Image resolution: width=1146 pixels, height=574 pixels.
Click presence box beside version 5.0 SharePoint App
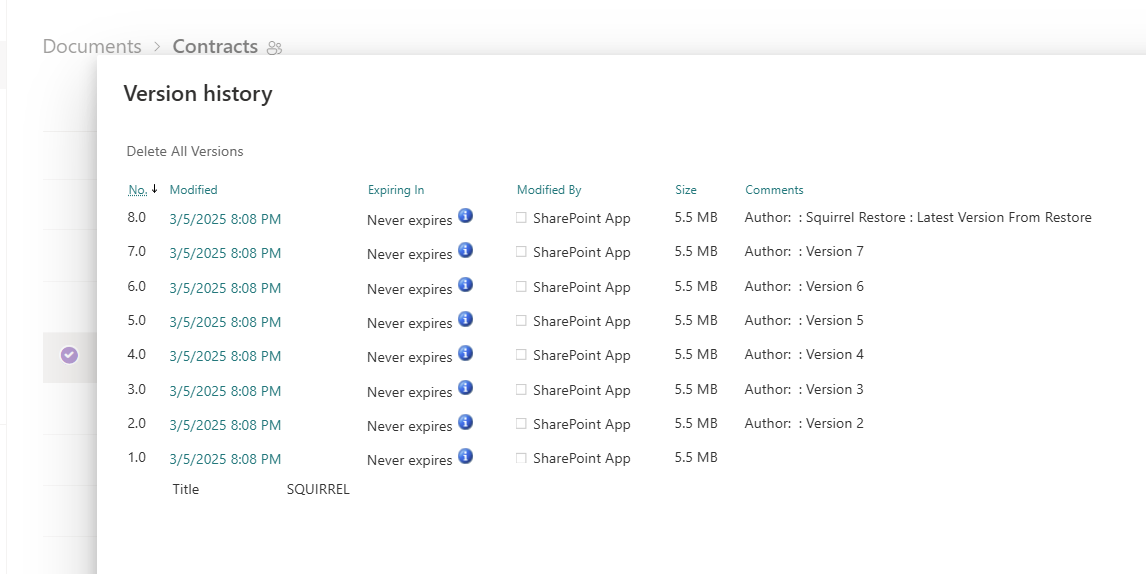tap(521, 321)
